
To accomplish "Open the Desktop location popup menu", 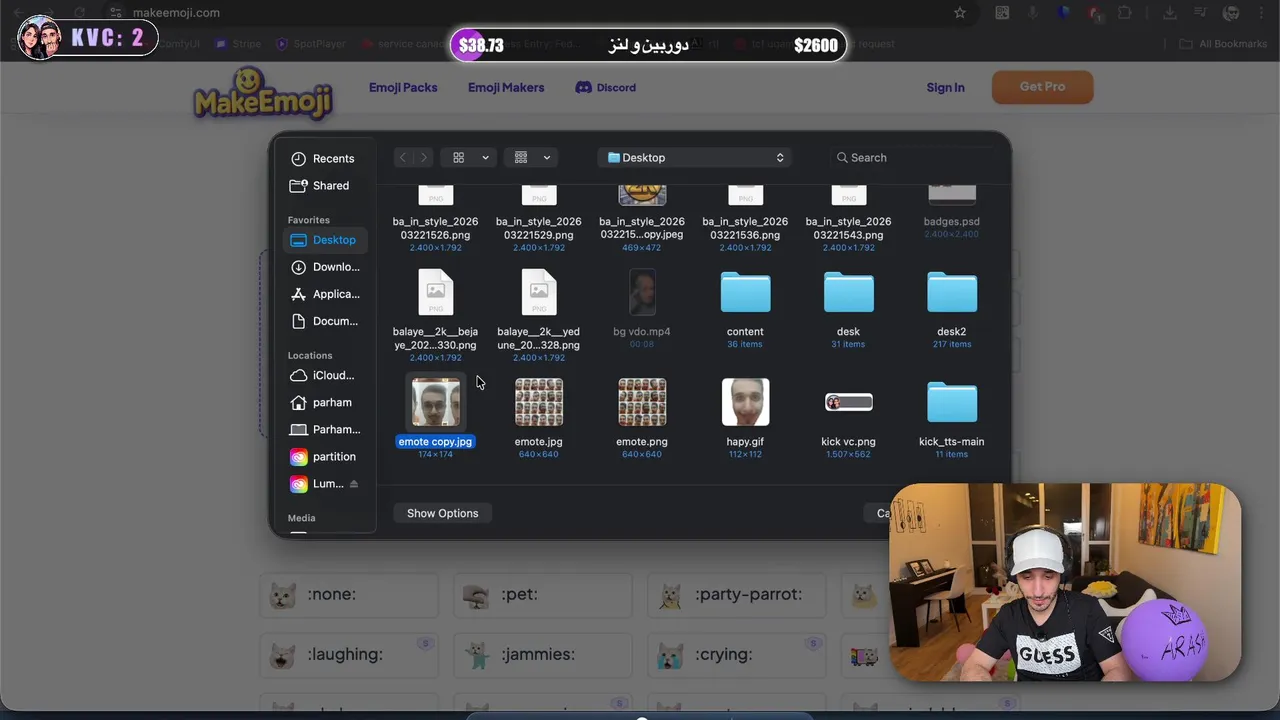I will [x=695, y=157].
